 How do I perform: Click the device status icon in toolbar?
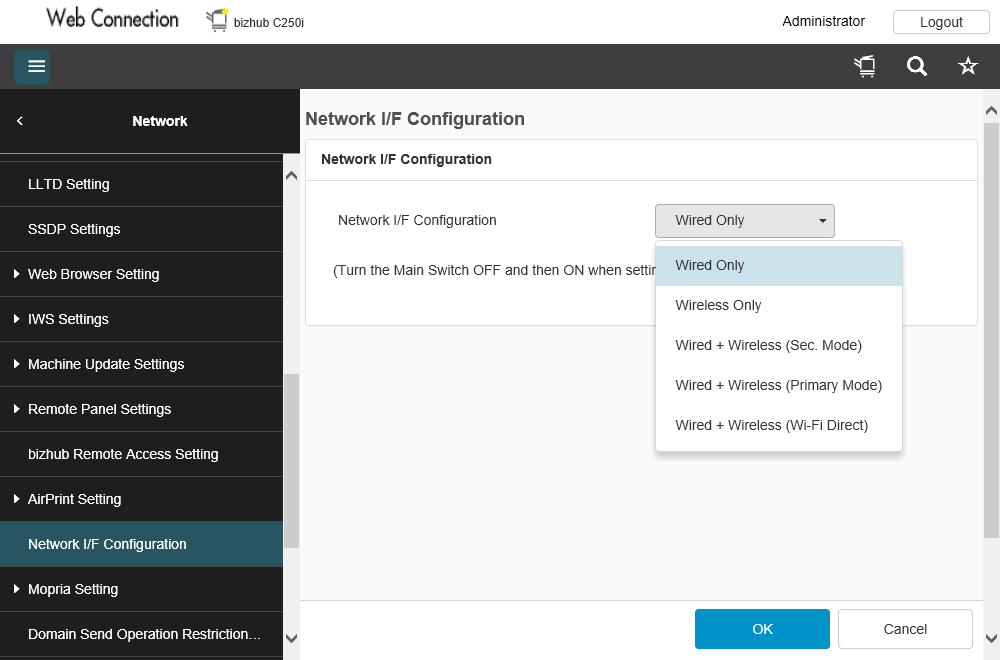pos(865,67)
